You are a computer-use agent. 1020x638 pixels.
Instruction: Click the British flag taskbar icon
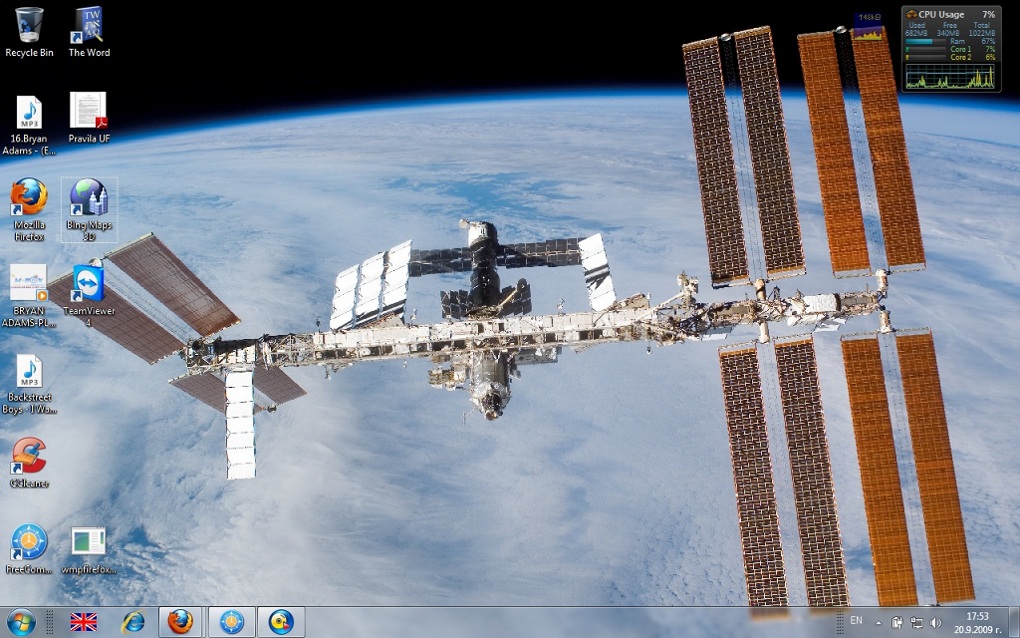pos(83,622)
